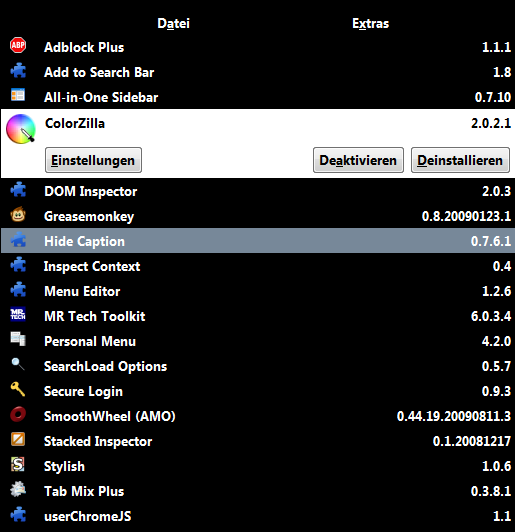
Task: Select the Stylish entry name
Action: (x=64, y=467)
